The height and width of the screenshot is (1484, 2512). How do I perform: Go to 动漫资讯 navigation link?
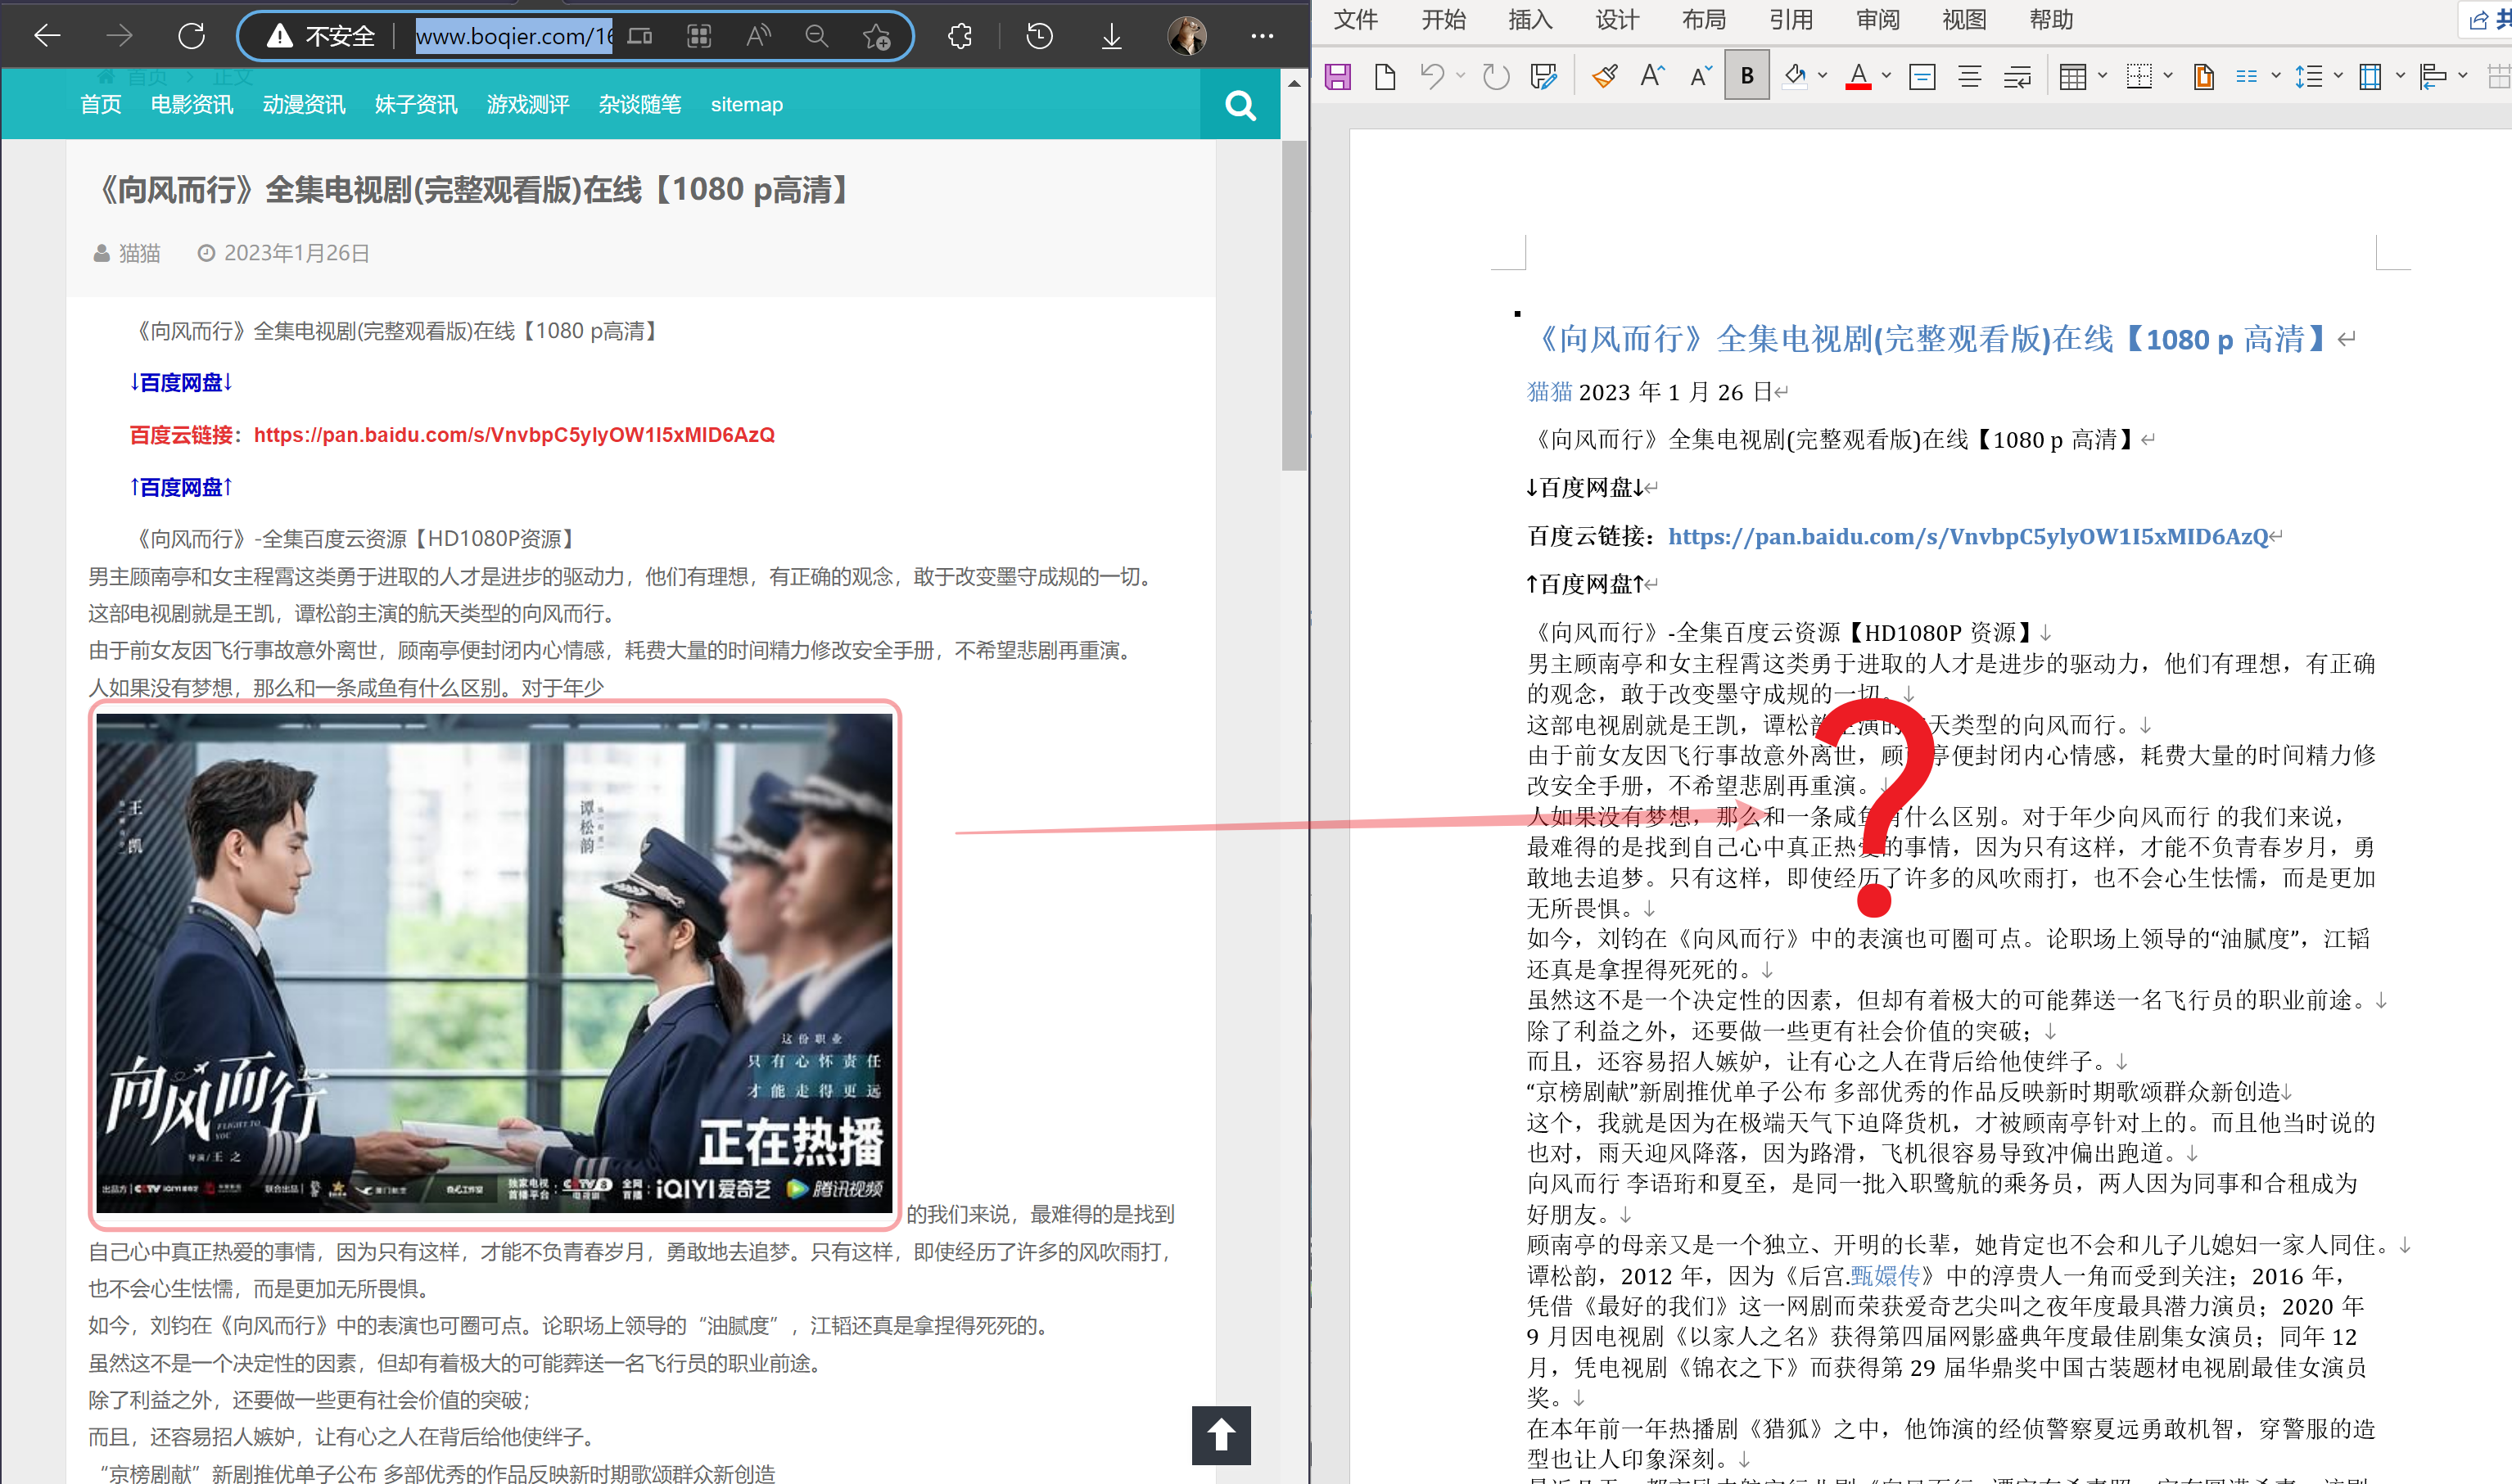[x=303, y=105]
